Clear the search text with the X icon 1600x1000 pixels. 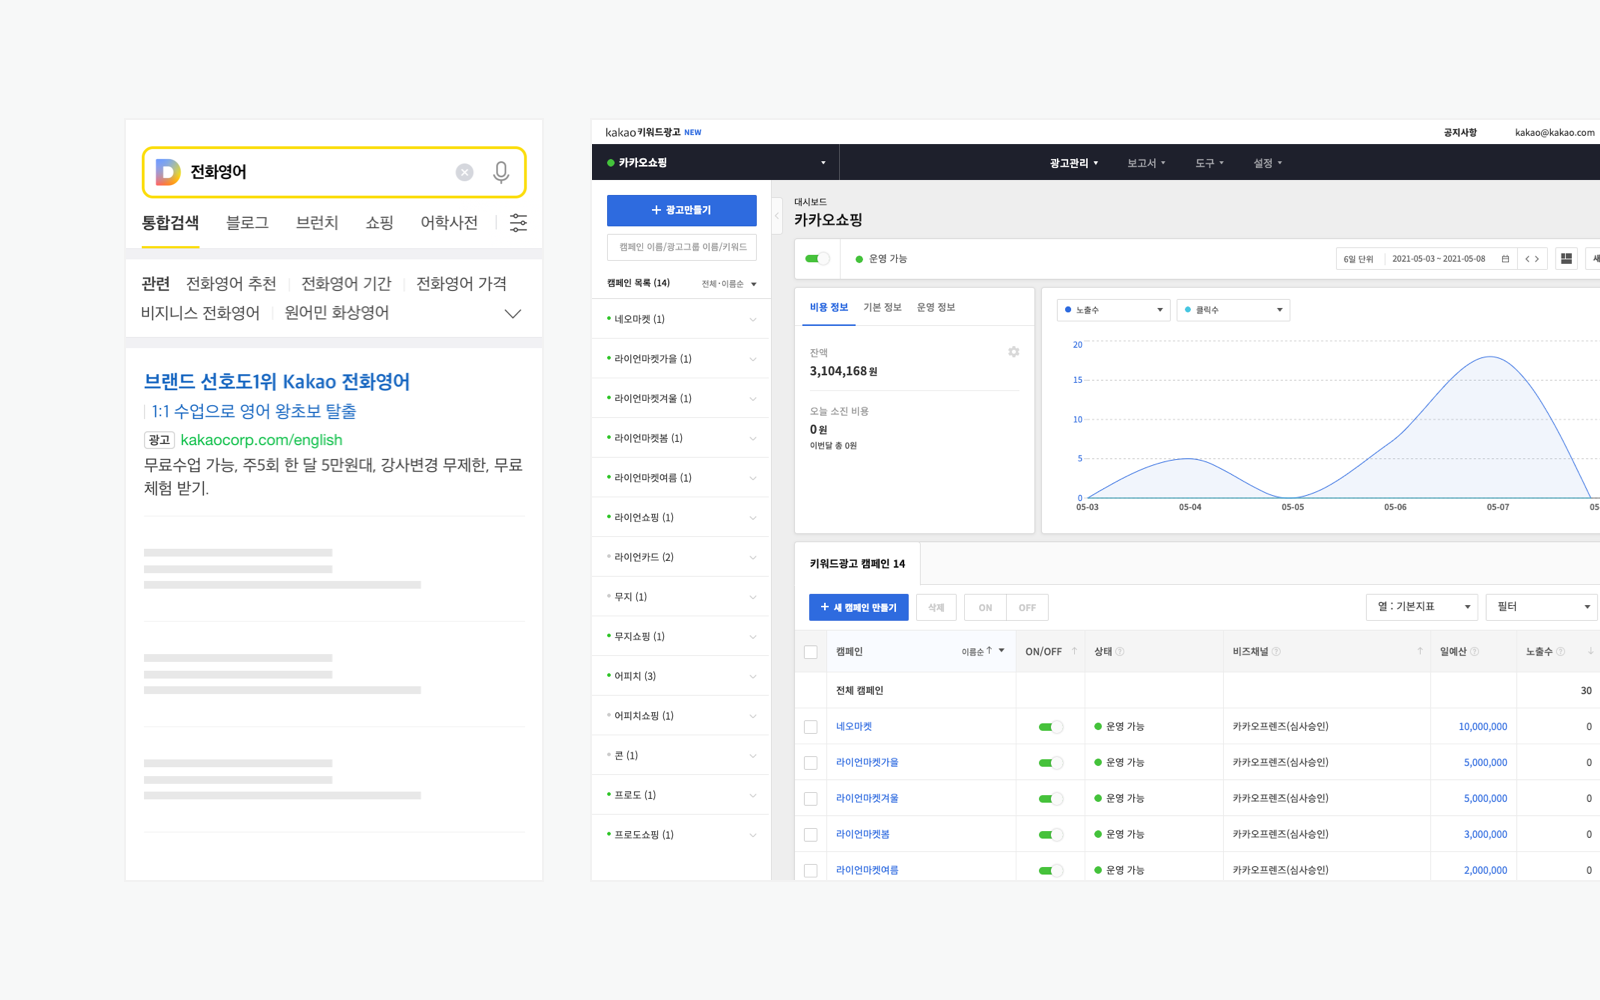pyautogui.click(x=464, y=172)
